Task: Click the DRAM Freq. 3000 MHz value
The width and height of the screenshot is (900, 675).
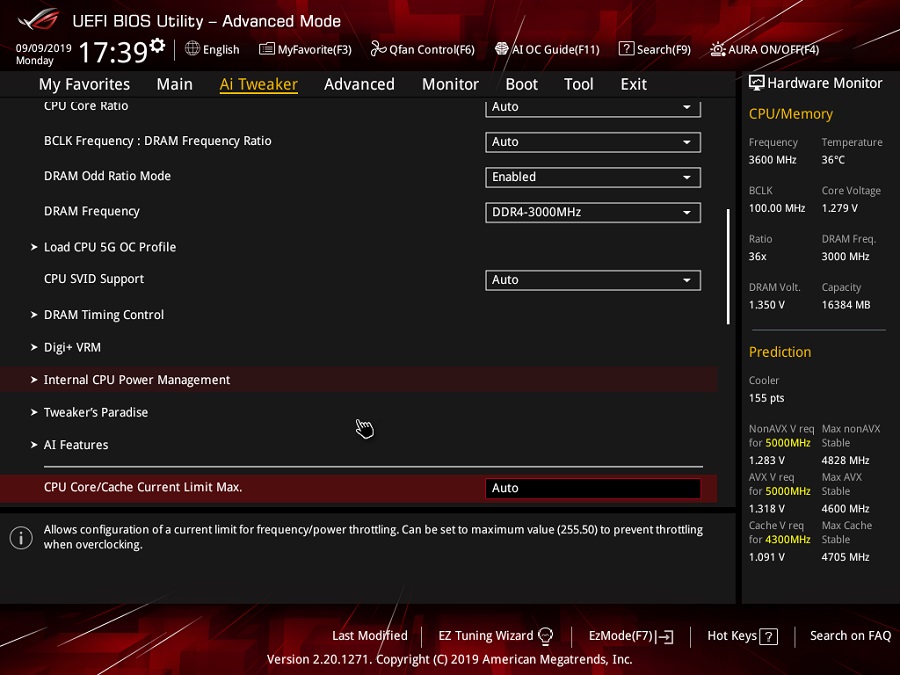Action: pos(845,257)
